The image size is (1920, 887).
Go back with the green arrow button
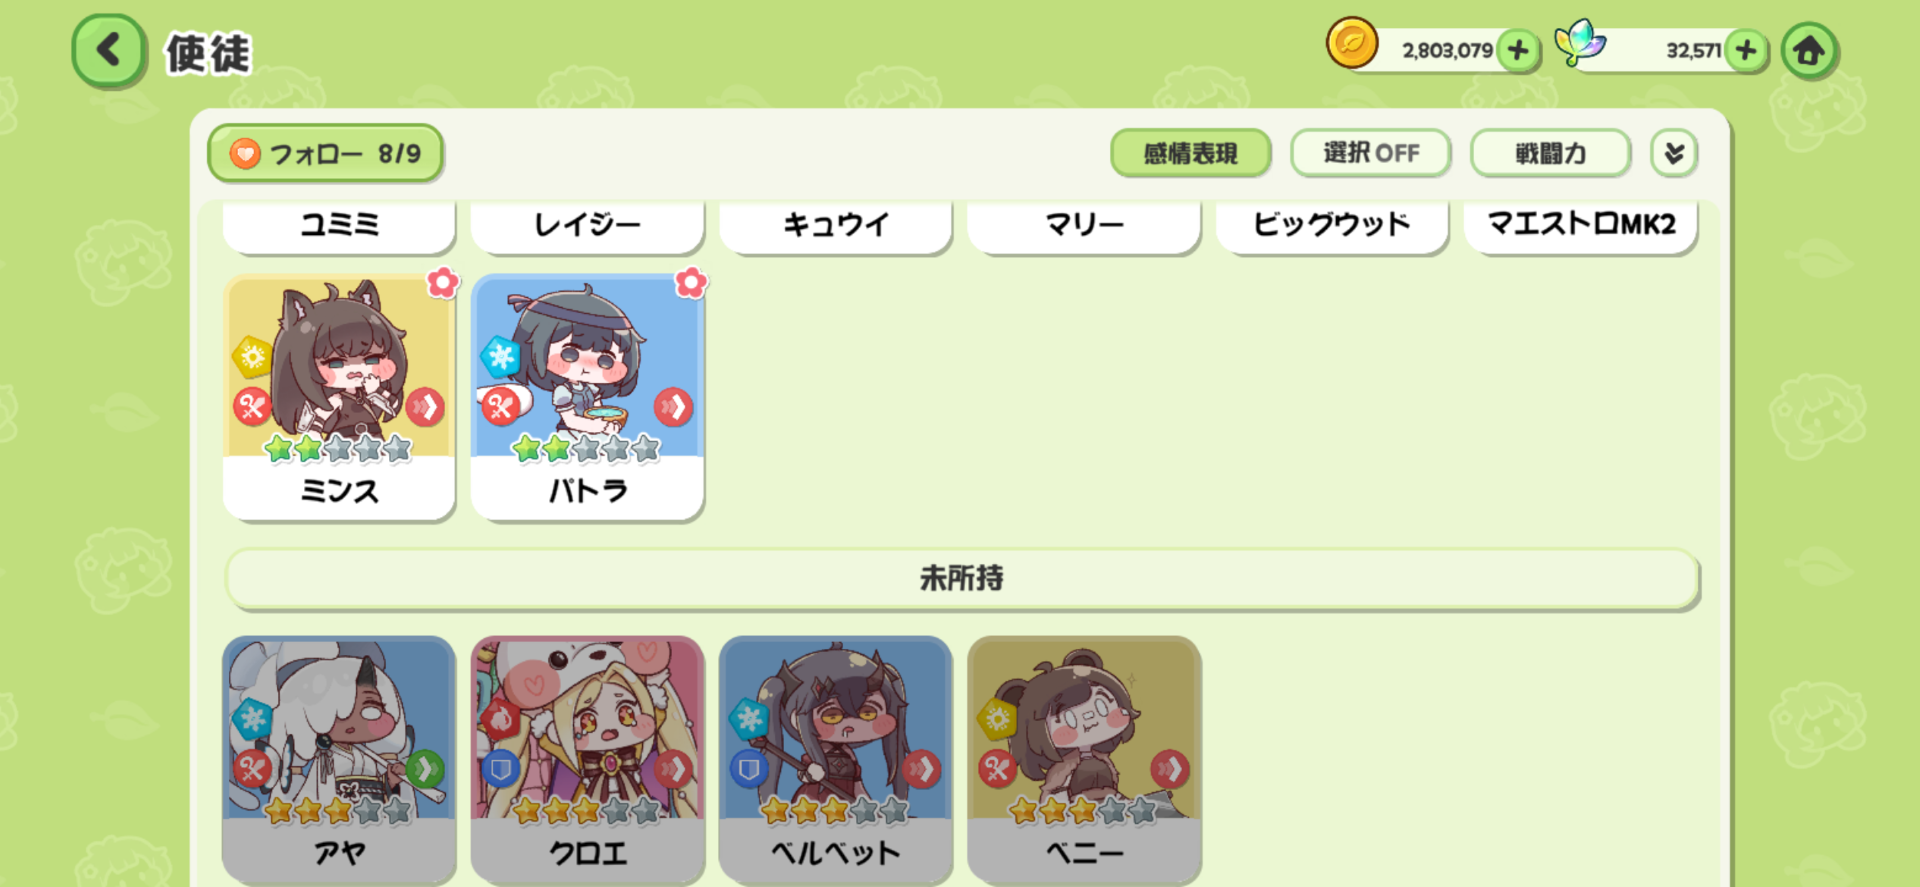pyautogui.click(x=109, y=50)
